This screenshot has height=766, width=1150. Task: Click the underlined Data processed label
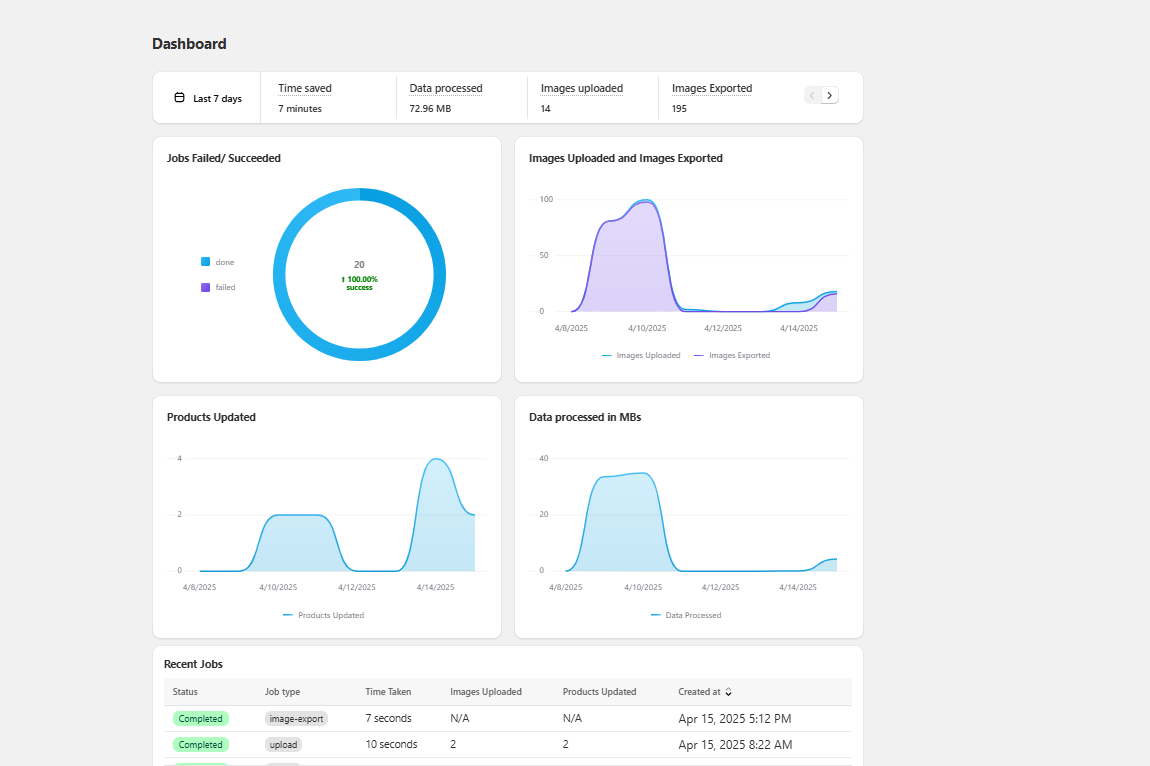click(445, 88)
